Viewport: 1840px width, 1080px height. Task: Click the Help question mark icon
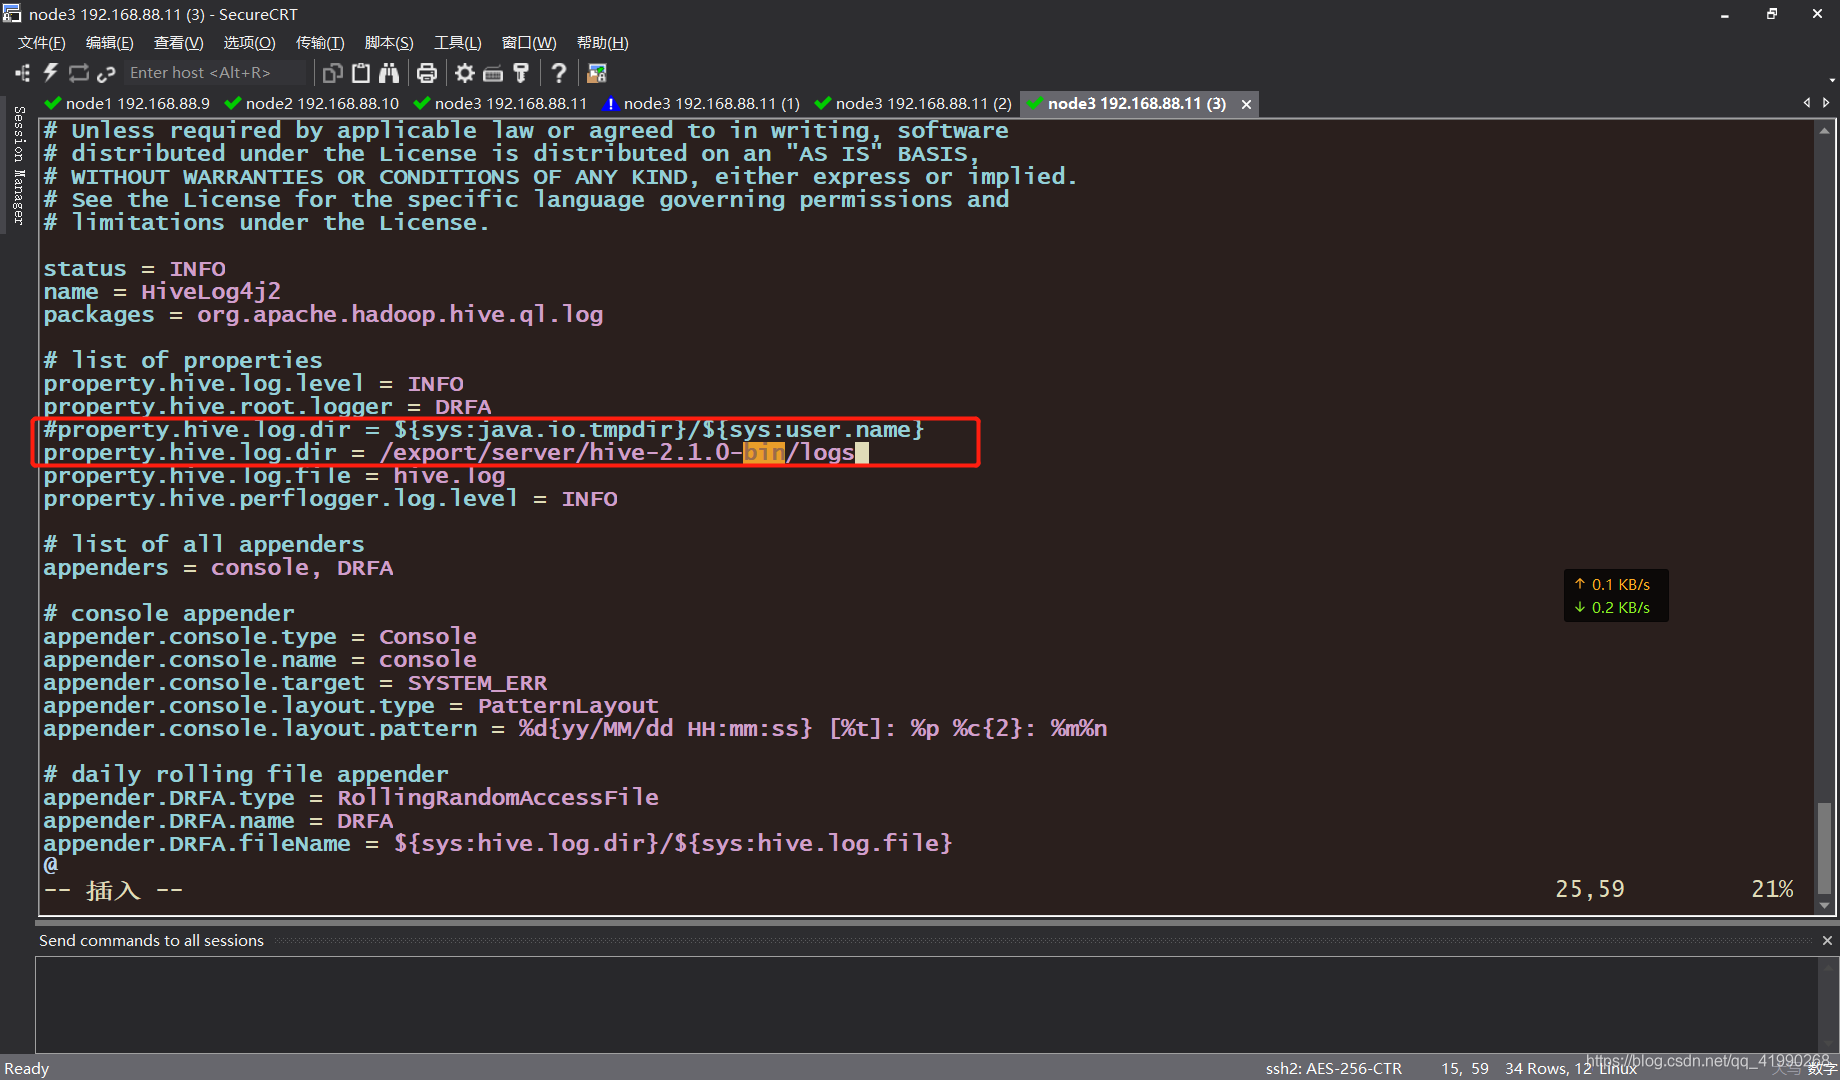(559, 72)
